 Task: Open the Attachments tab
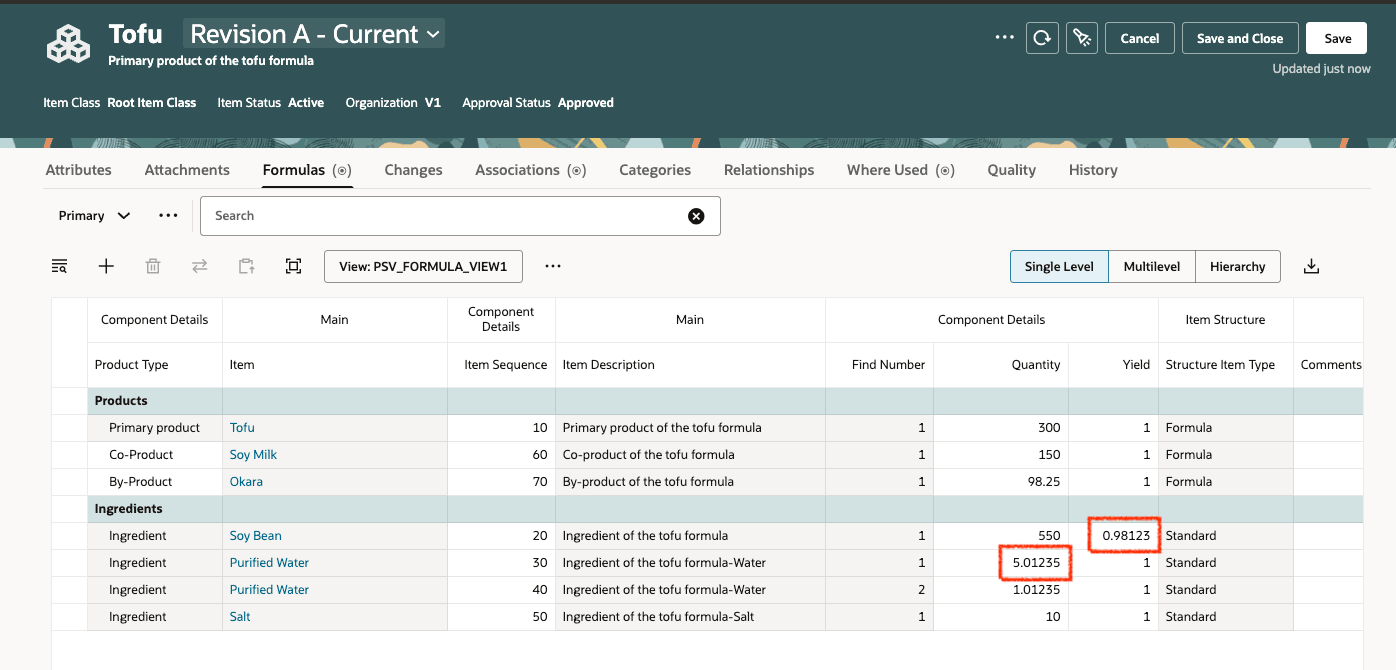point(187,170)
